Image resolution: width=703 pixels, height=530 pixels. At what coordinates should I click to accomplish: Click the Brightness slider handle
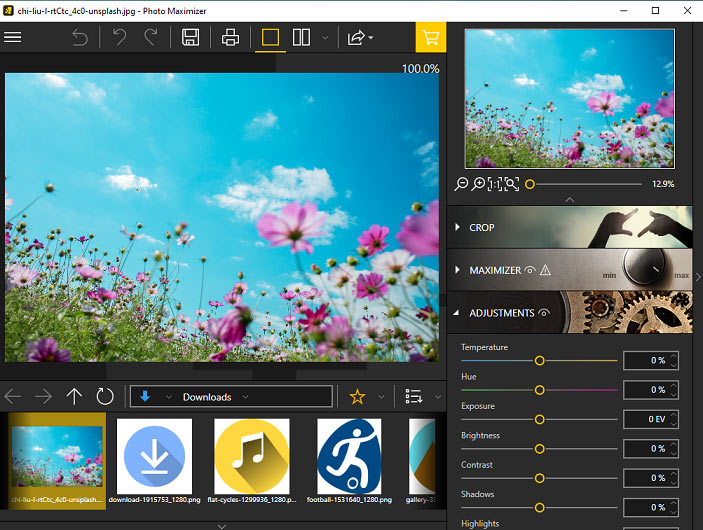539,449
